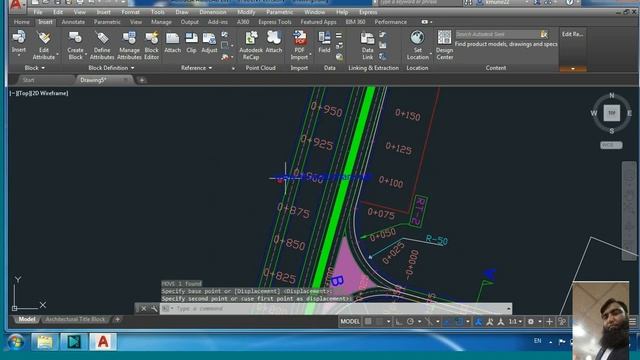Viewport: 640px width, 360px height.
Task: Click the ViewCube top face
Action: (611, 113)
